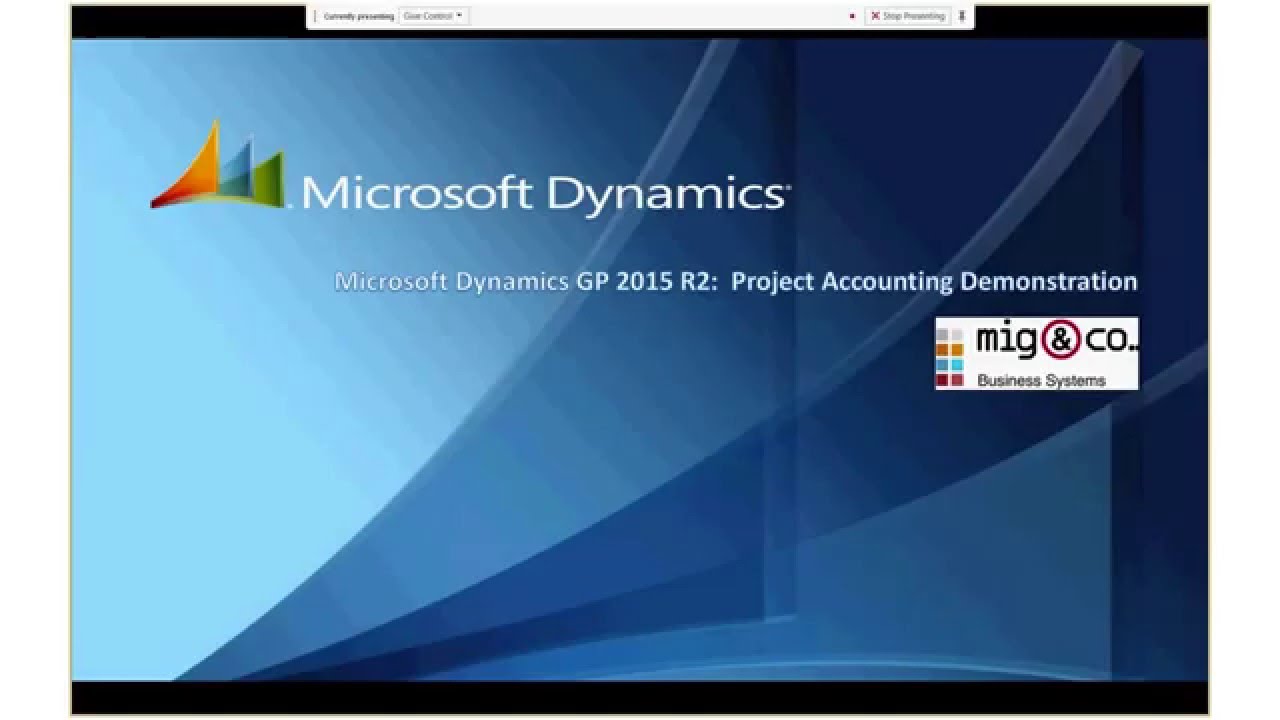Screen dimensions: 1280x720
Task: Open the Give Control dropdown
Action: point(433,16)
